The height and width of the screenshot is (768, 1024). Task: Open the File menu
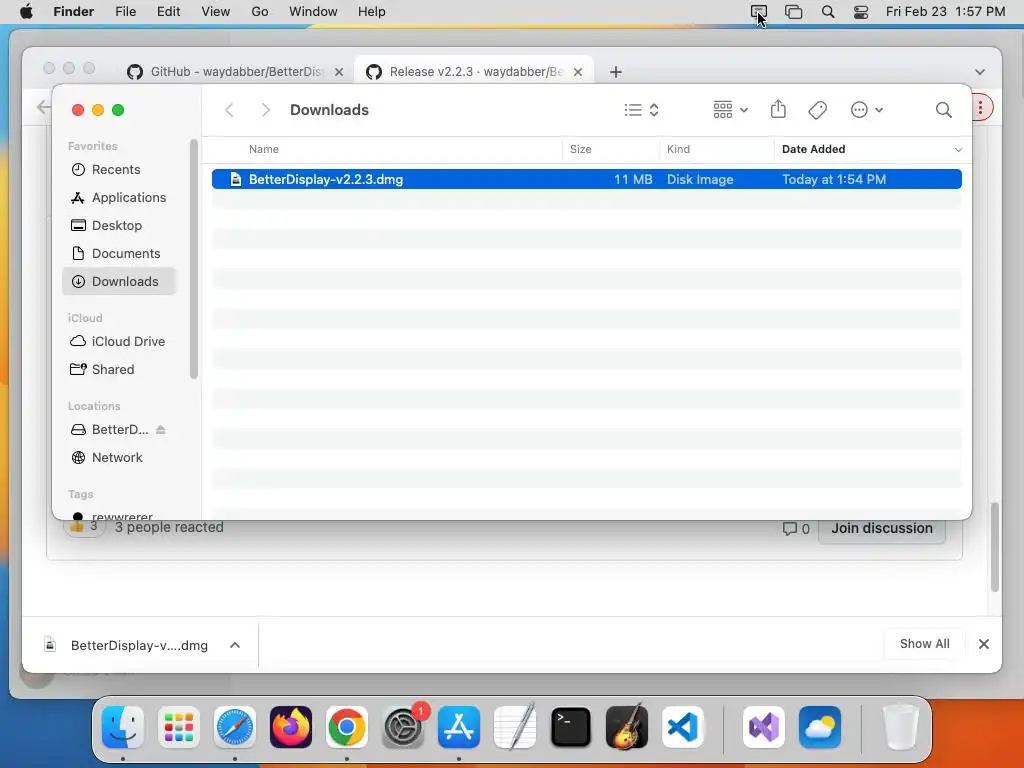[125, 12]
